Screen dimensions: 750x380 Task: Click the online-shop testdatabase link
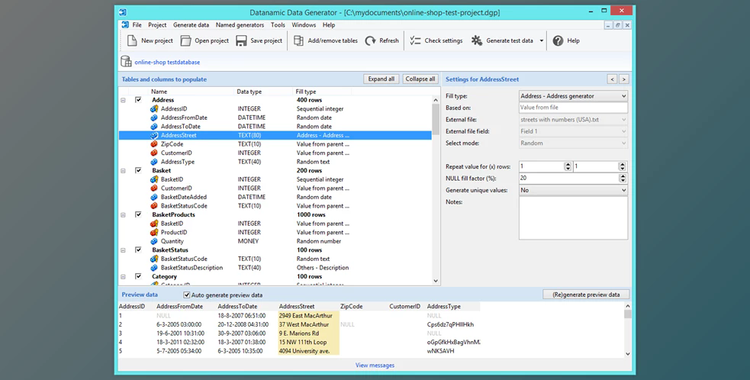tap(167, 62)
